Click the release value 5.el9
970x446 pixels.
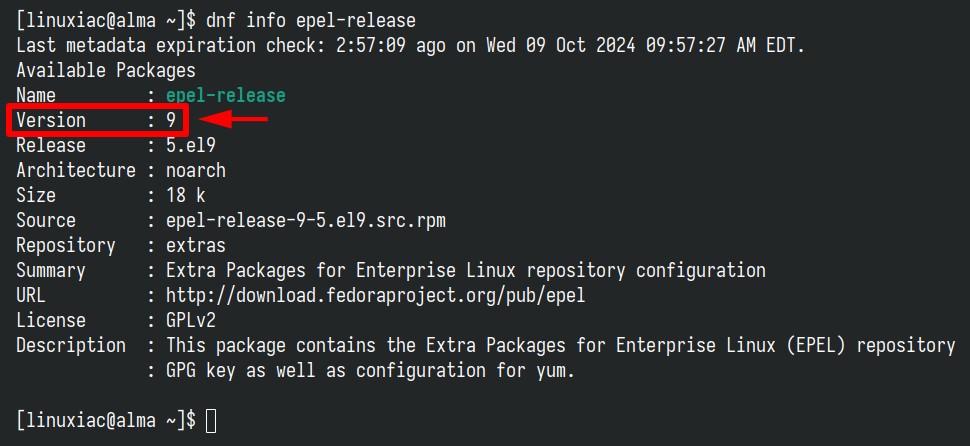(x=191, y=145)
